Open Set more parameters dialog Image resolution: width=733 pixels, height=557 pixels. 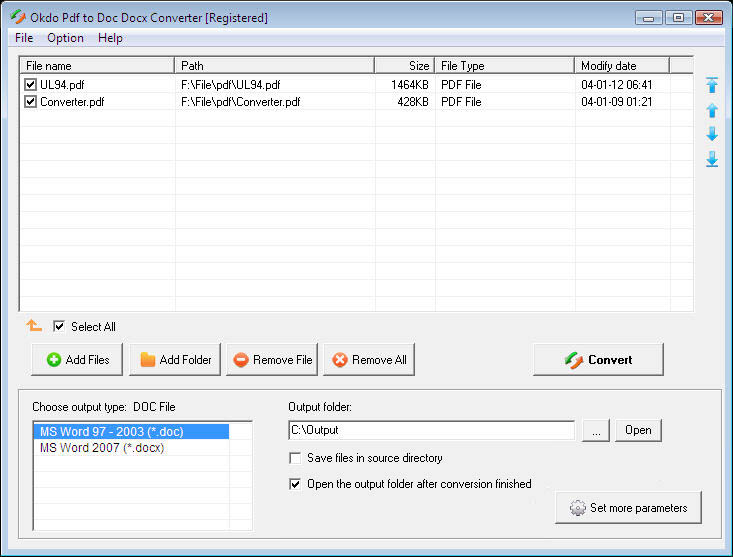coord(628,508)
